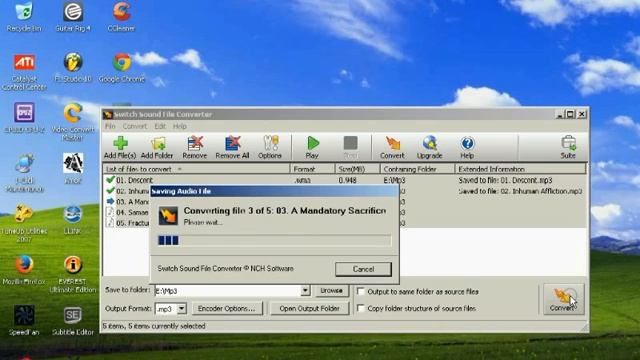
Task: Click the Remove toolbar icon
Action: (x=195, y=147)
